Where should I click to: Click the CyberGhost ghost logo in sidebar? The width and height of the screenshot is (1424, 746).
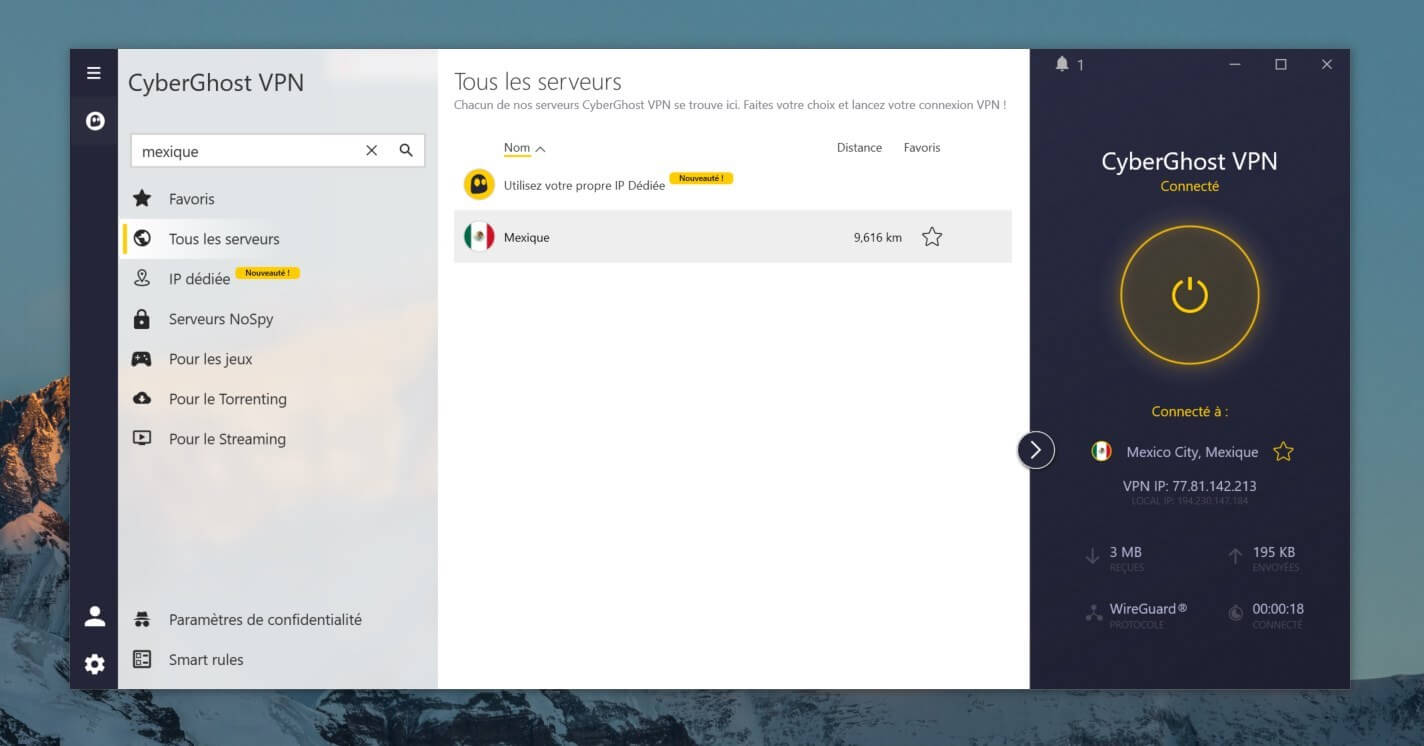(95, 121)
